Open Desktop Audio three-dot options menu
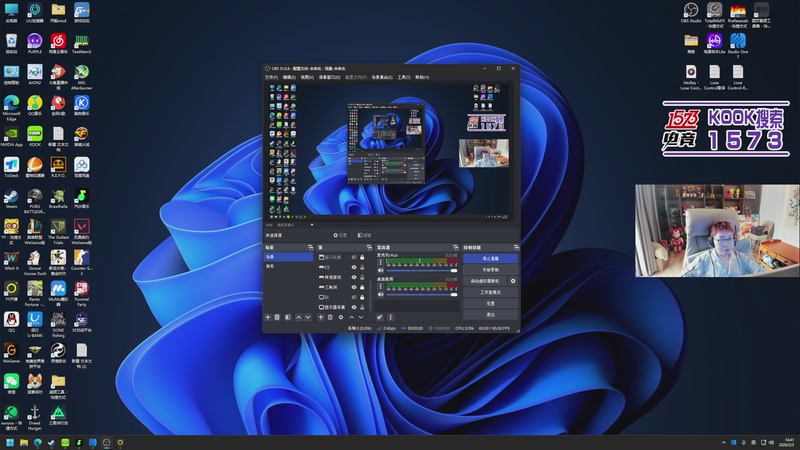 click(381, 286)
